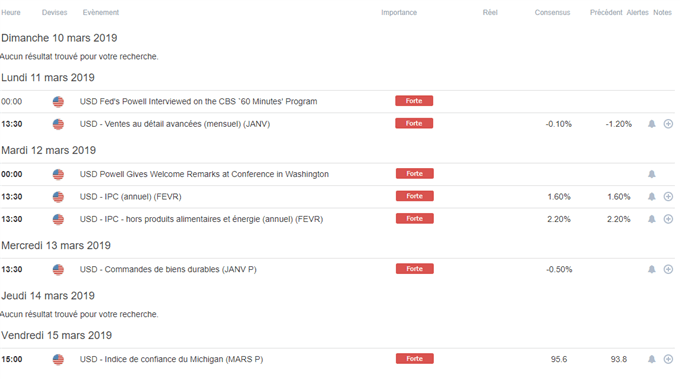The width and height of the screenshot is (680, 379).
Task: Open the Powell Gives Welcome Remarks event
Action: tap(204, 174)
